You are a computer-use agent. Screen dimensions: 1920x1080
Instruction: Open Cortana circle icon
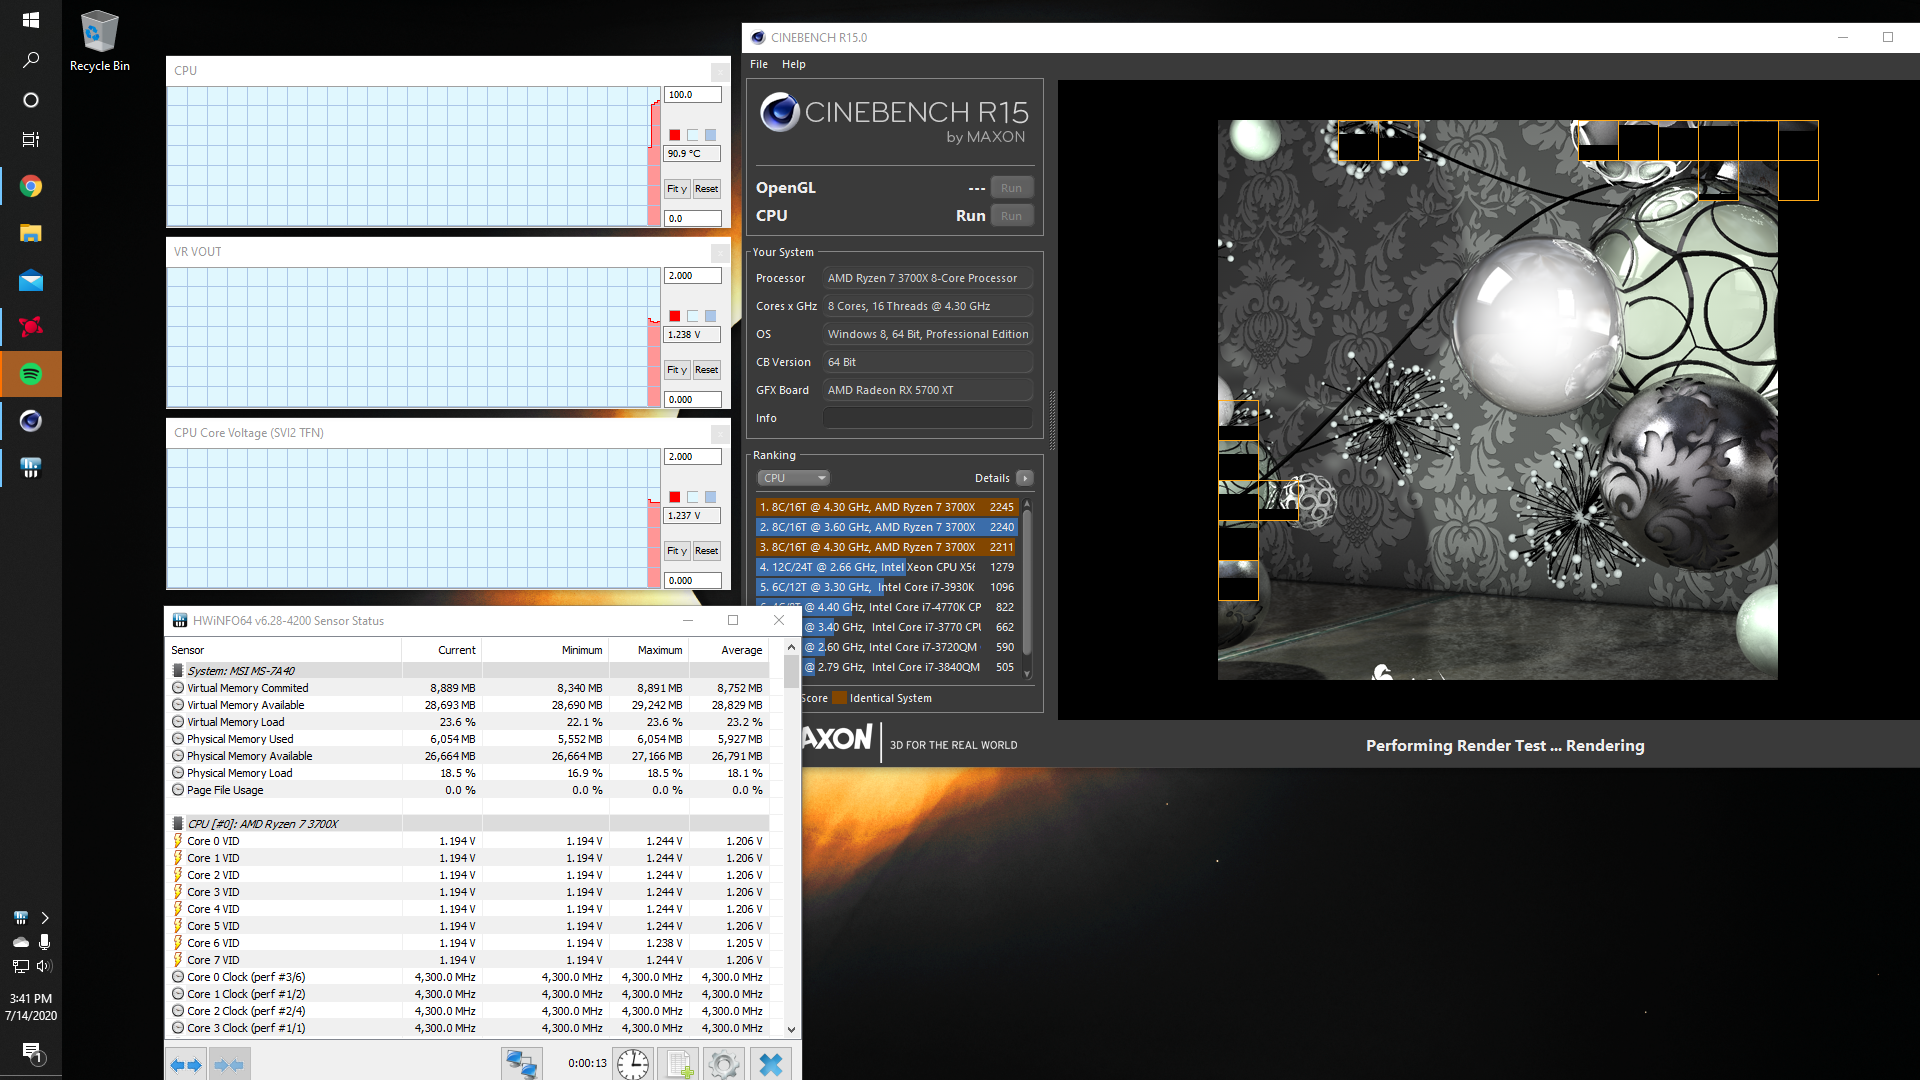point(31,100)
